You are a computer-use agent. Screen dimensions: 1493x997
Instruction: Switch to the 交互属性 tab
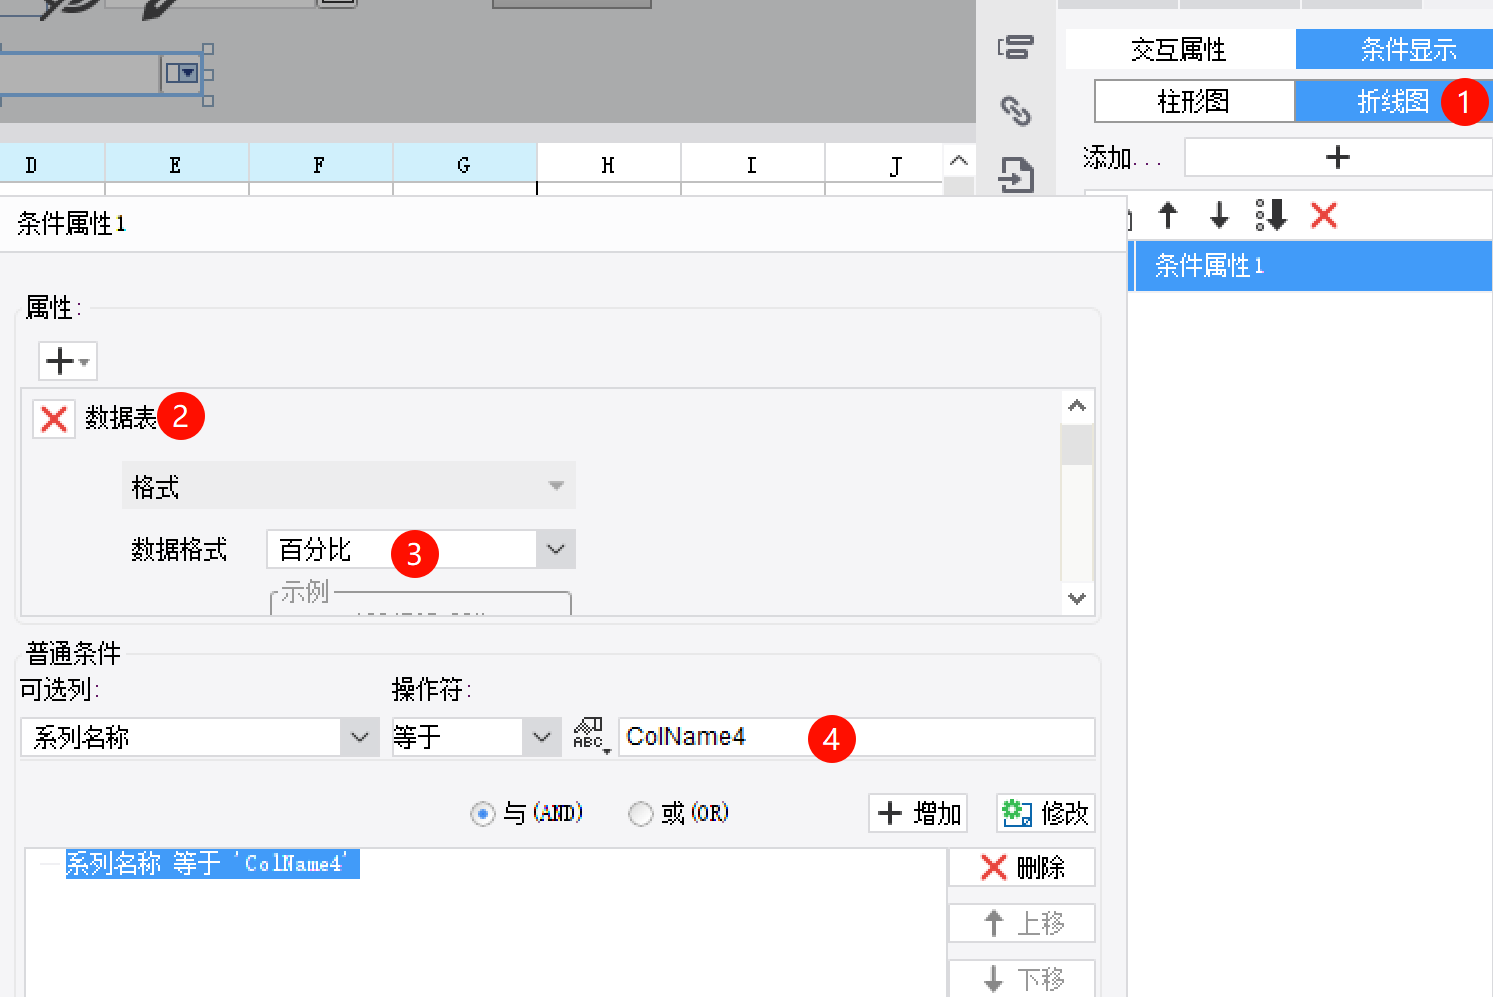pos(1179,49)
